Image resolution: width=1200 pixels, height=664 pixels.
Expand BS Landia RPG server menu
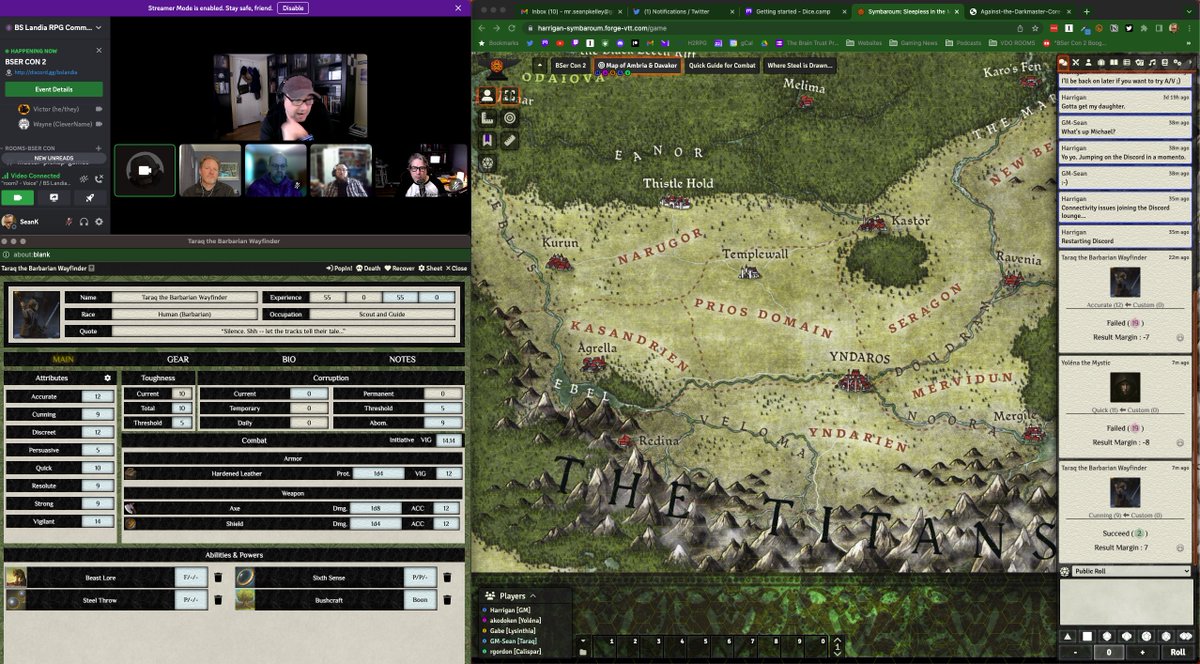click(98, 27)
